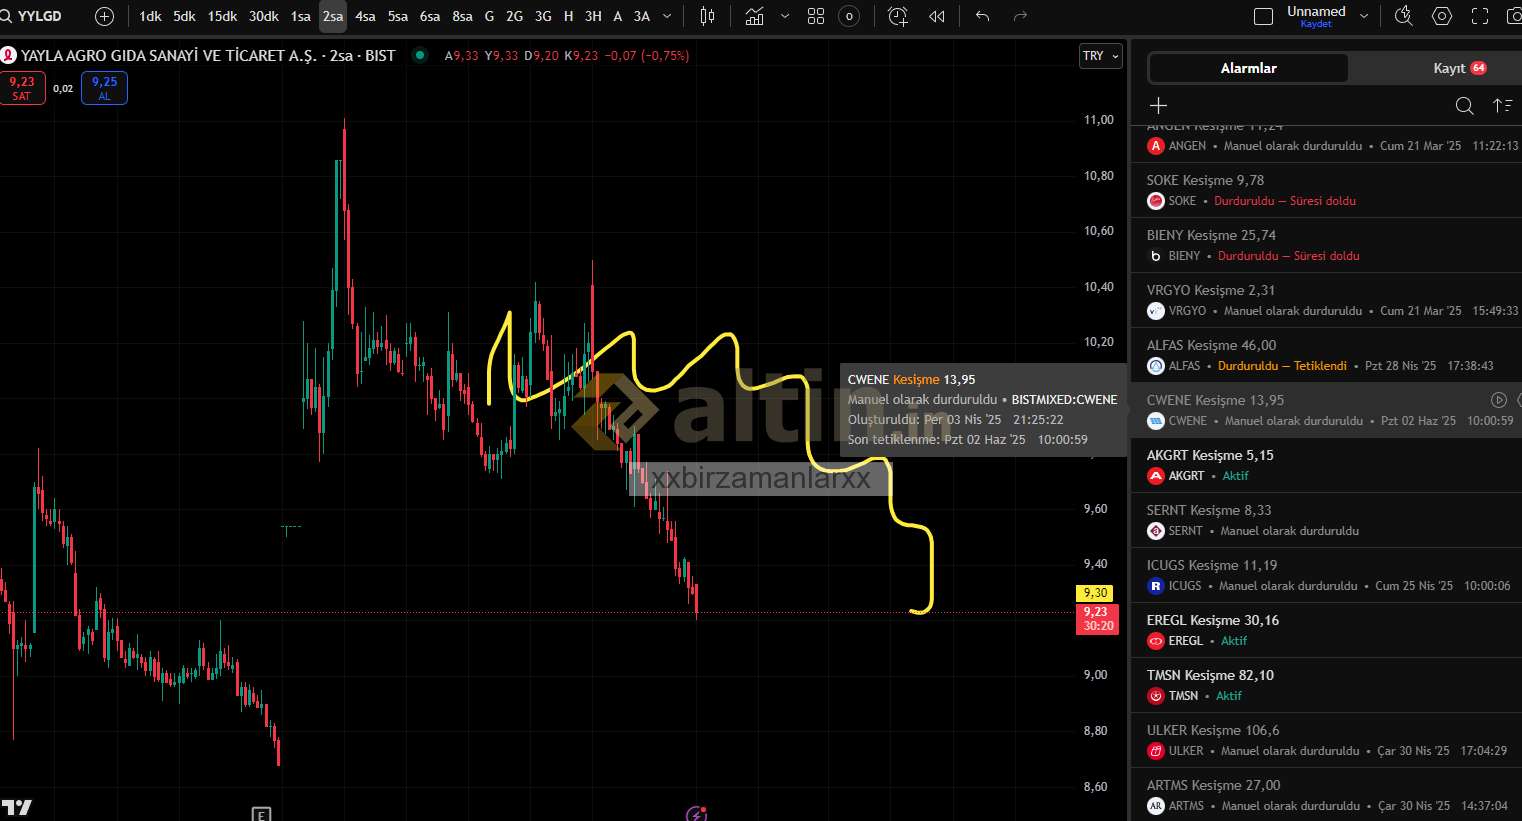Click the SAT 9,23 sell button
1522x821 pixels.
(x=22, y=88)
